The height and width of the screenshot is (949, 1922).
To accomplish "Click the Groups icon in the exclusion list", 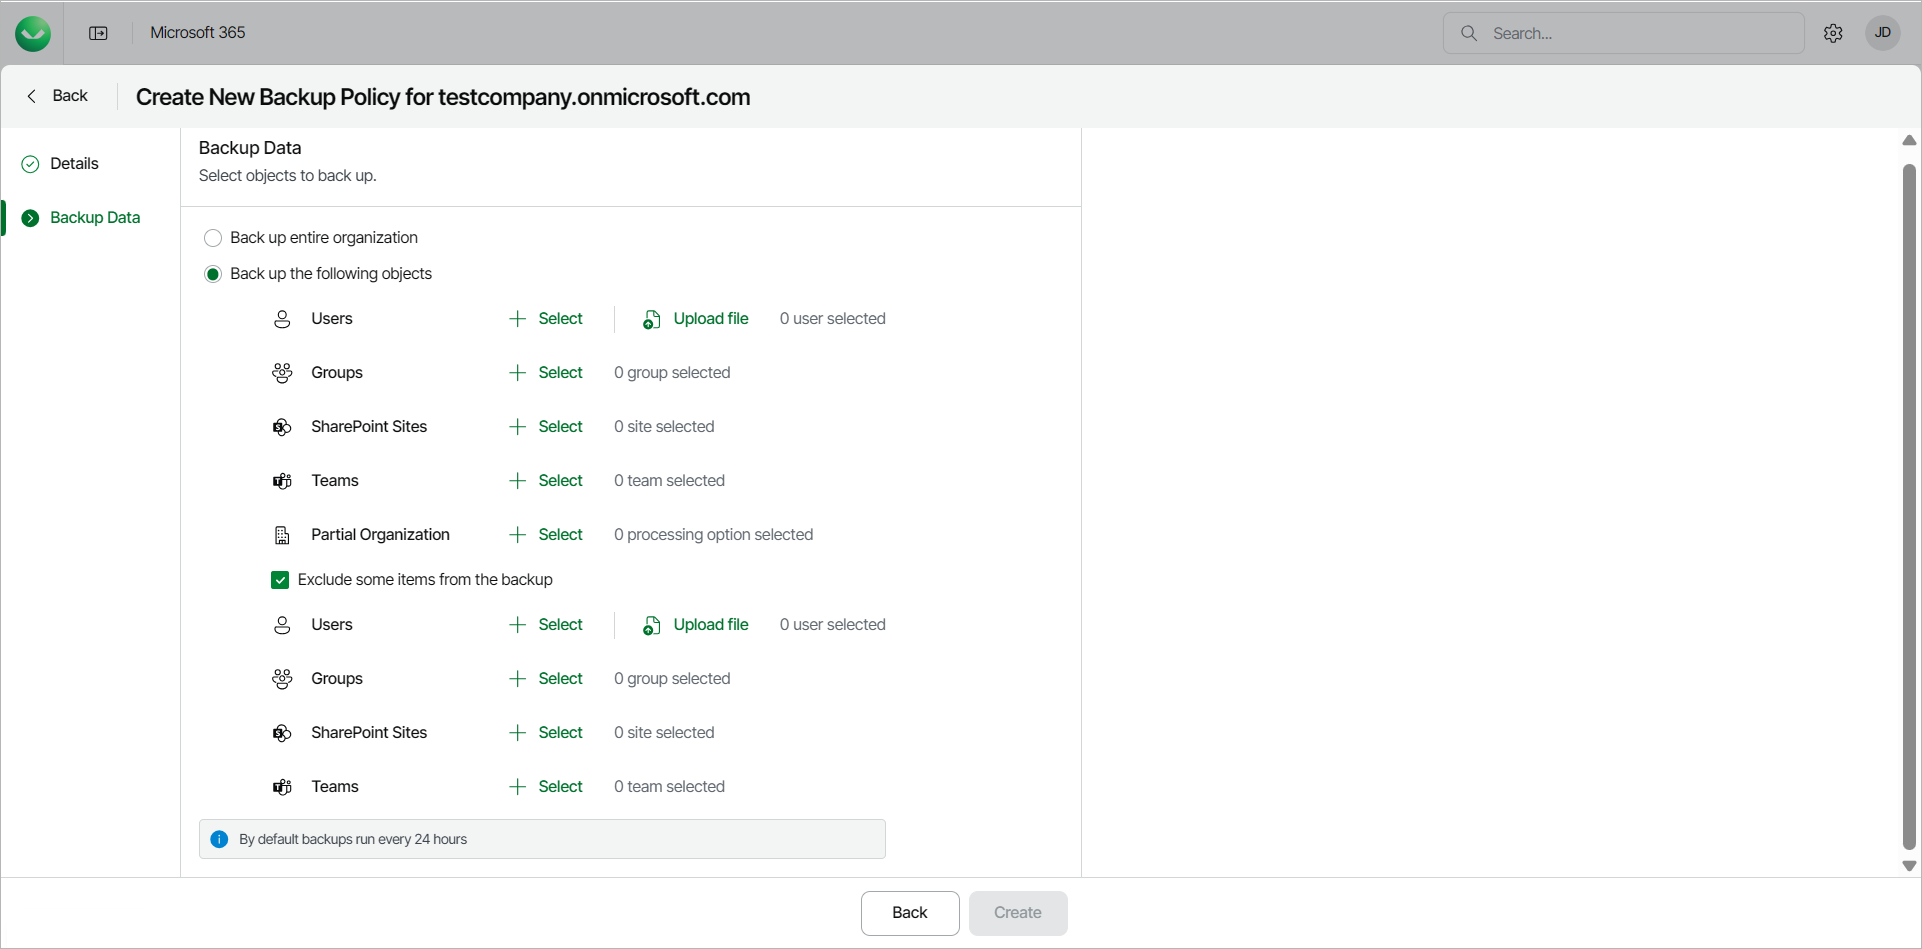I will (x=282, y=679).
